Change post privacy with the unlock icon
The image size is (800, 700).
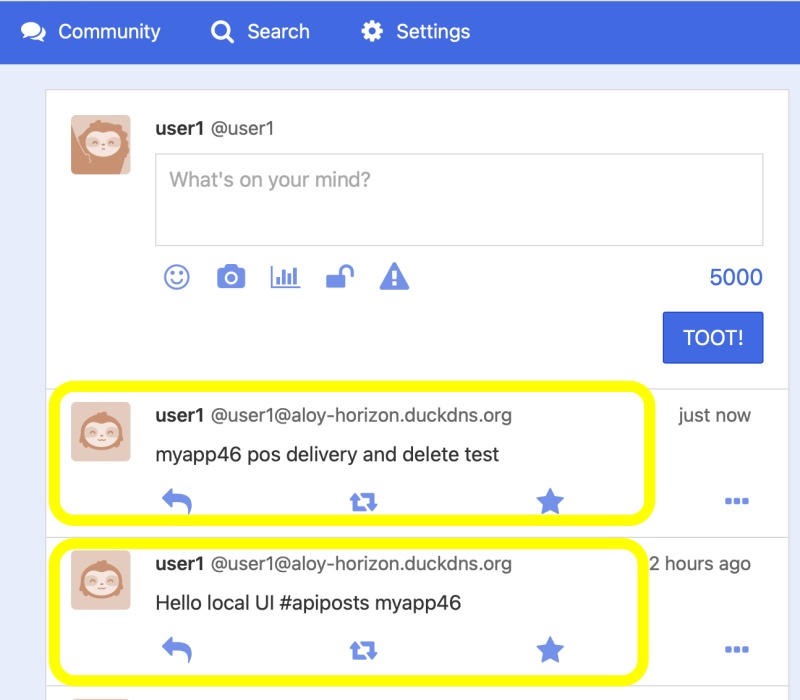pos(340,277)
